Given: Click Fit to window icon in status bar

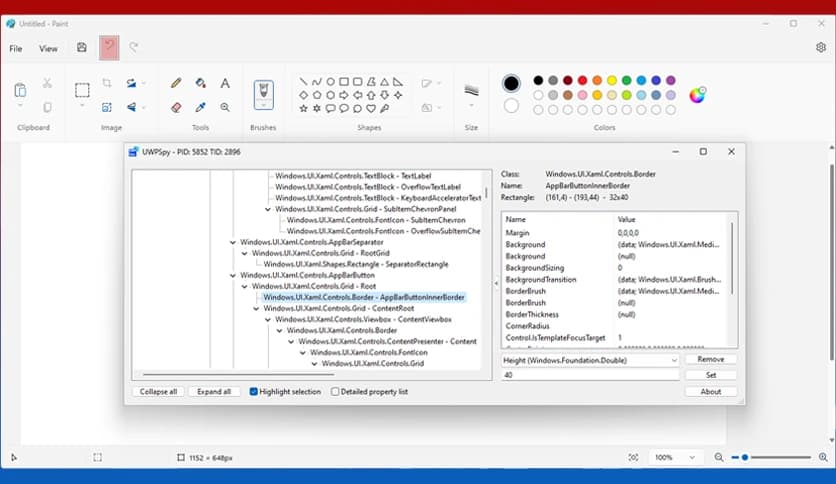Looking at the screenshot, I should click(633, 457).
